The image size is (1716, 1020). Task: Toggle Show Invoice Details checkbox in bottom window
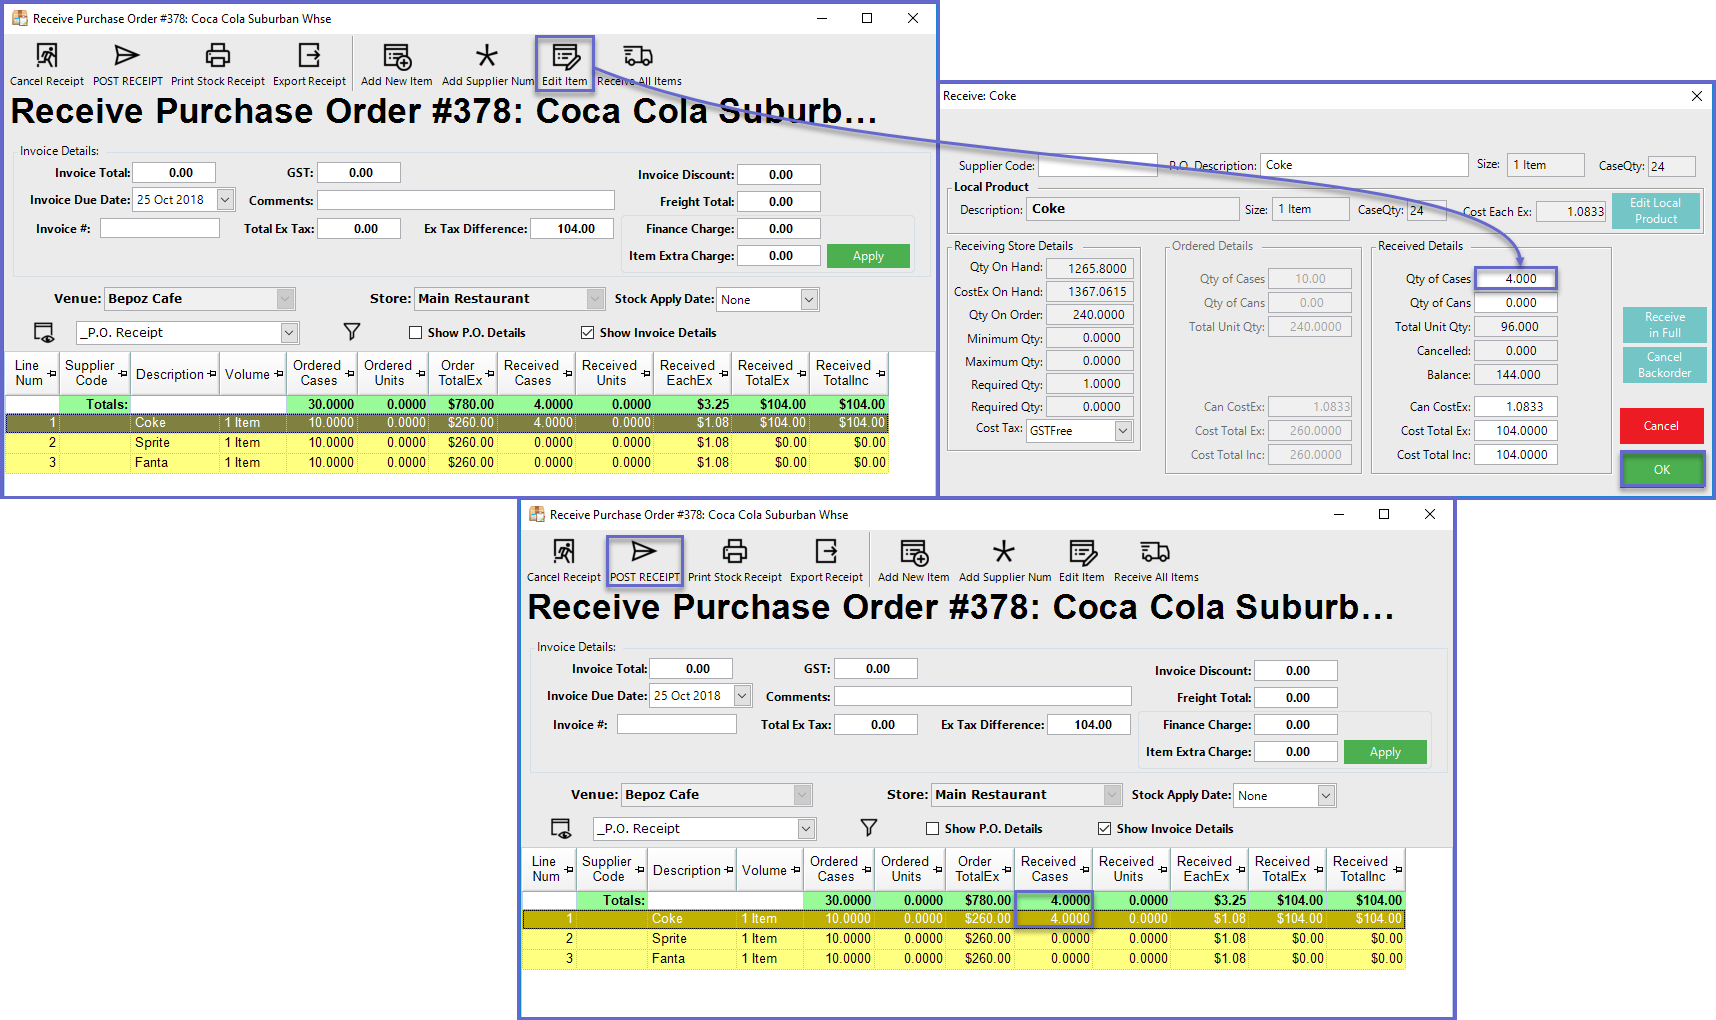pos(1105,829)
